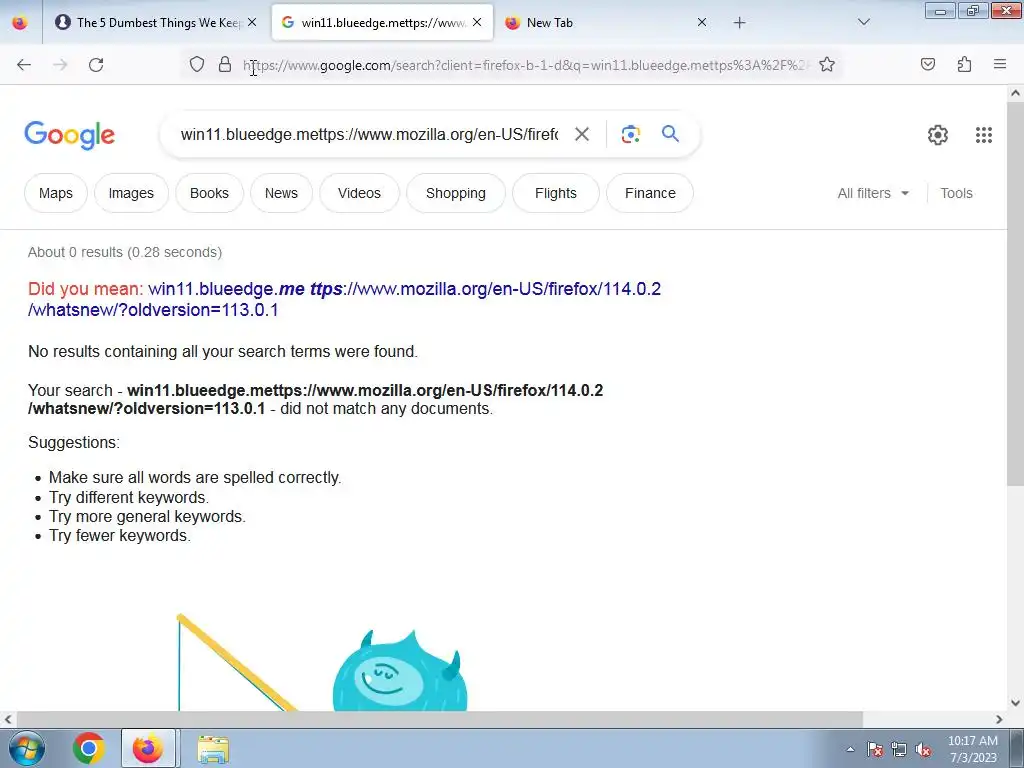This screenshot has height=768, width=1024.
Task: Click the scroll down arrow
Action: [x=1015, y=703]
